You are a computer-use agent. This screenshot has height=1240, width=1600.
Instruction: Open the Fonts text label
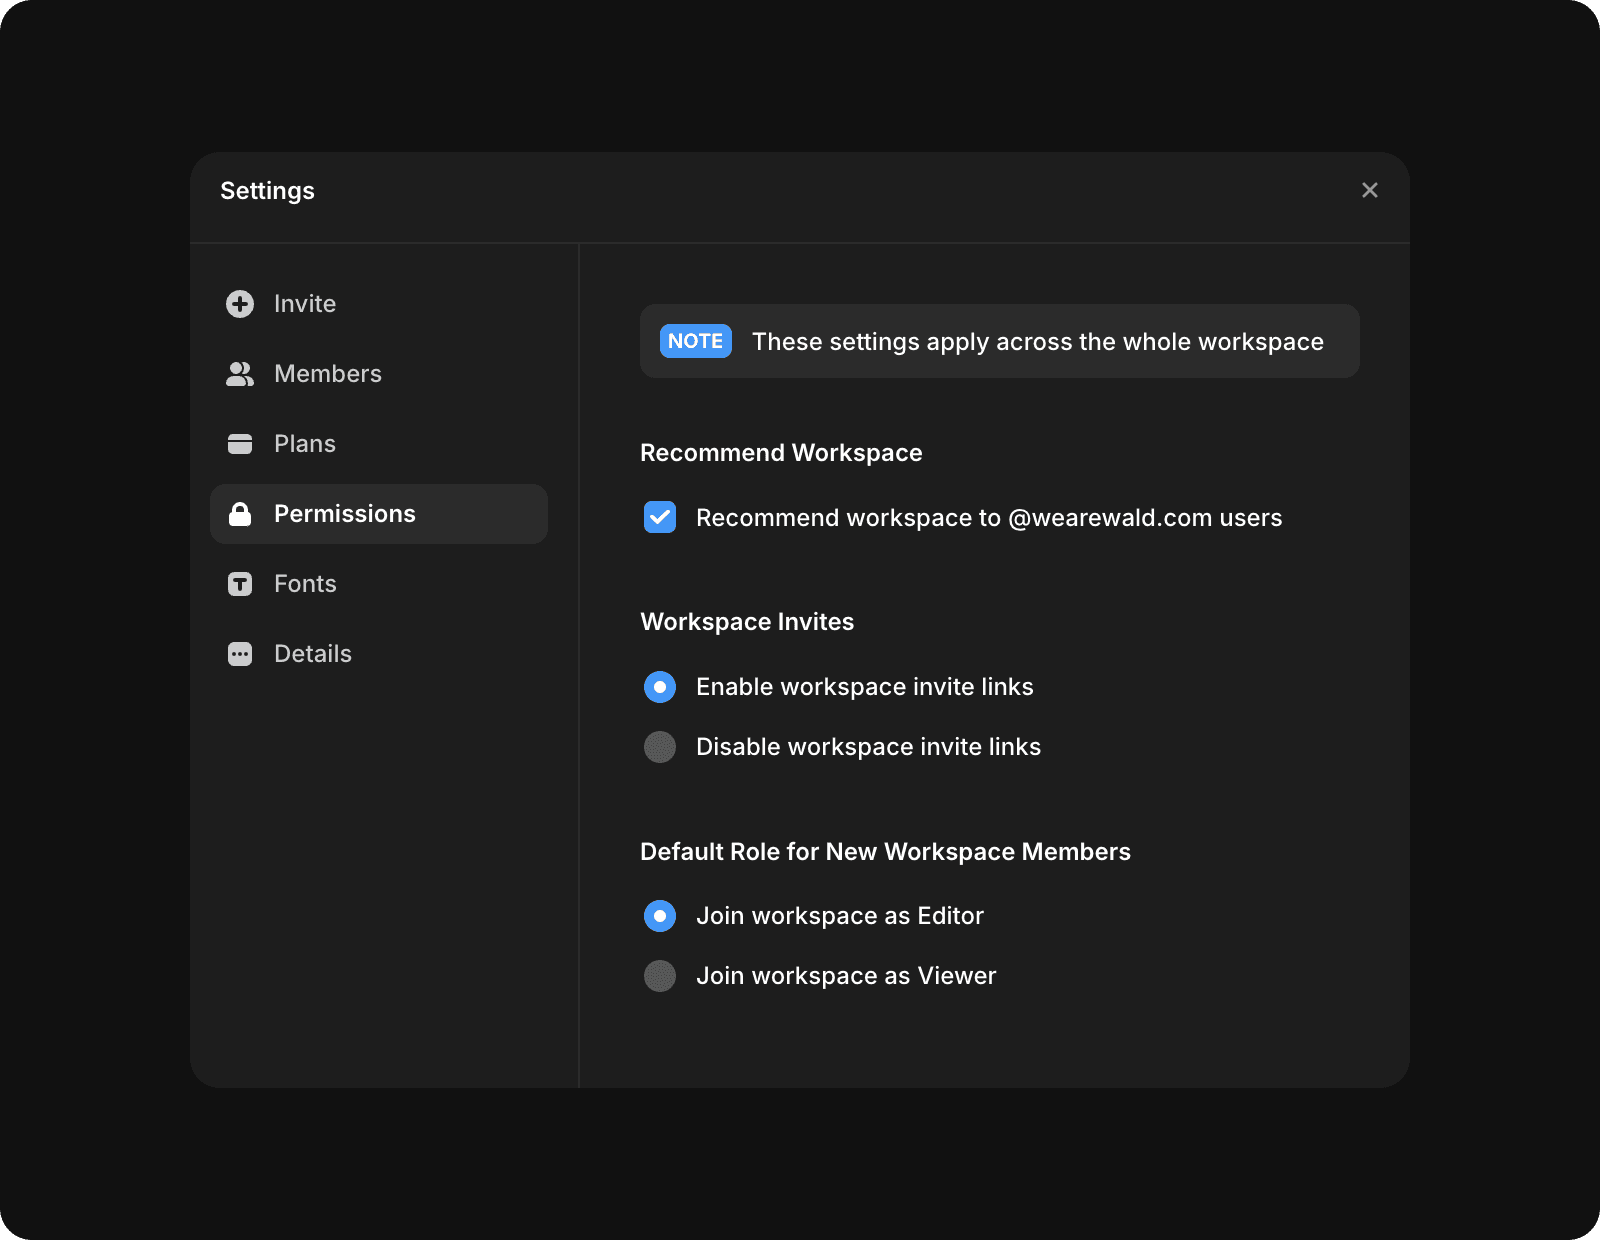click(x=305, y=584)
